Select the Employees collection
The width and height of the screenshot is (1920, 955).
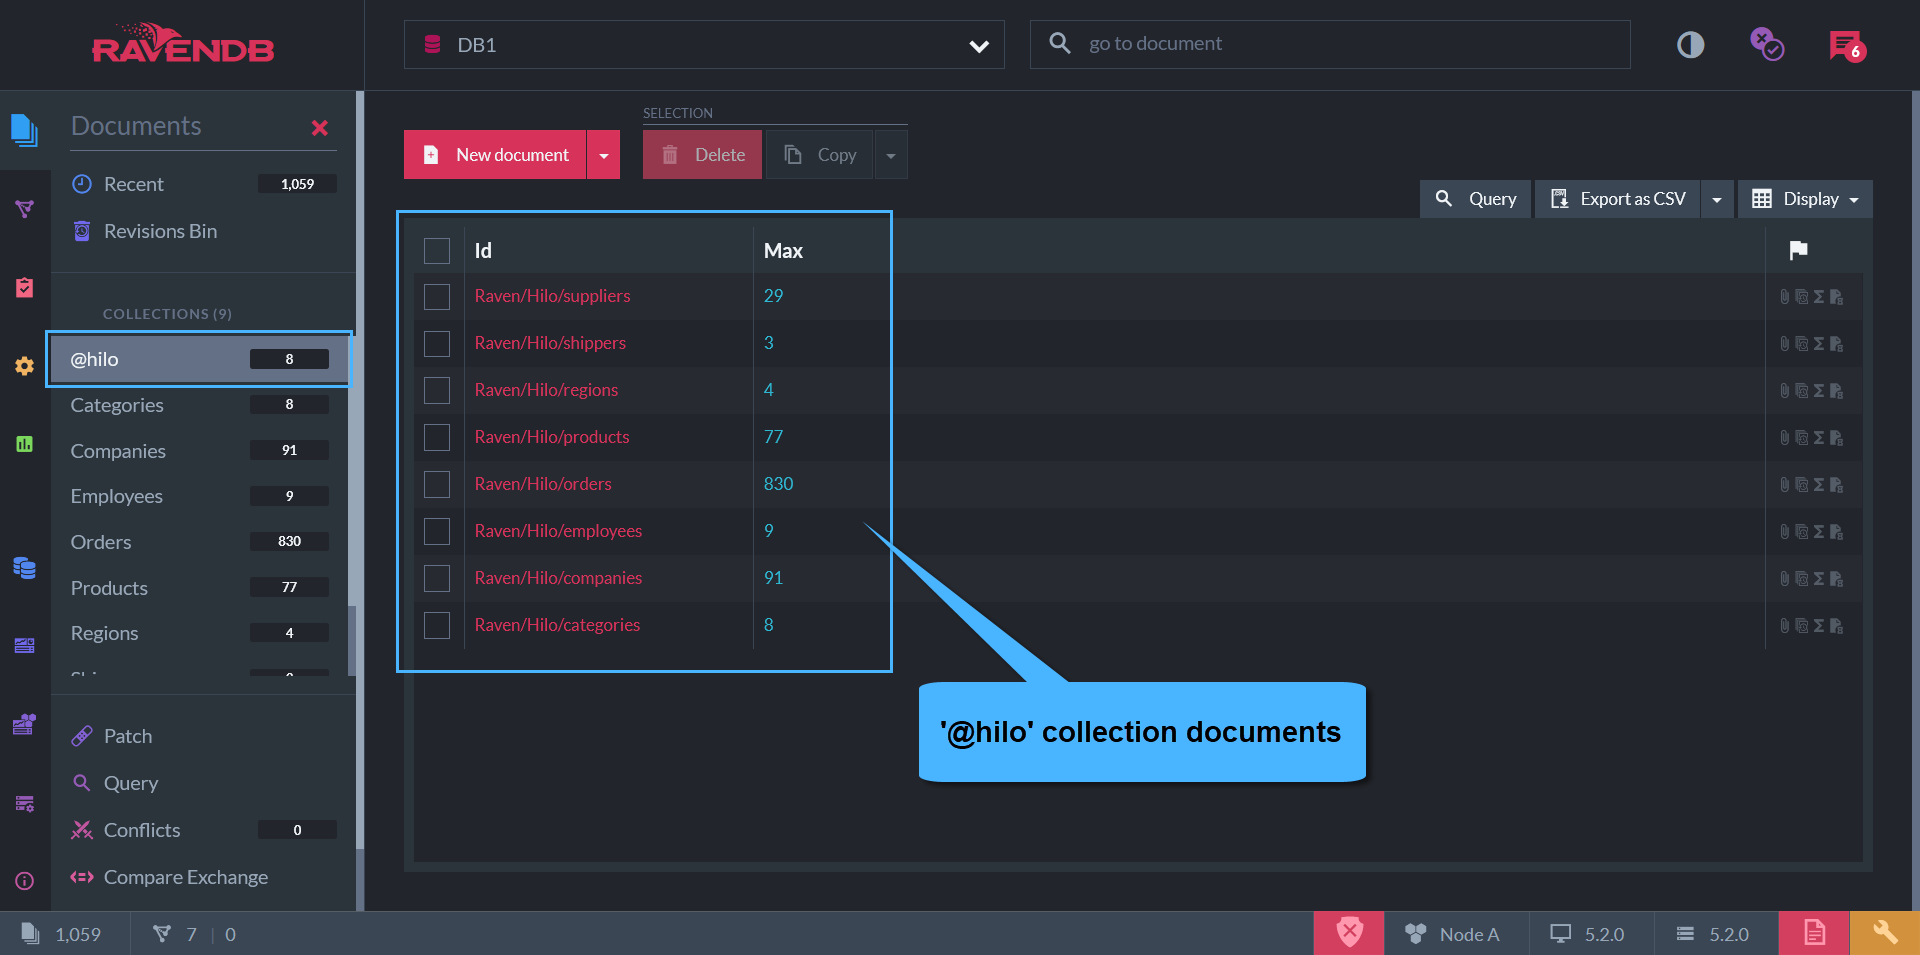click(x=199, y=496)
